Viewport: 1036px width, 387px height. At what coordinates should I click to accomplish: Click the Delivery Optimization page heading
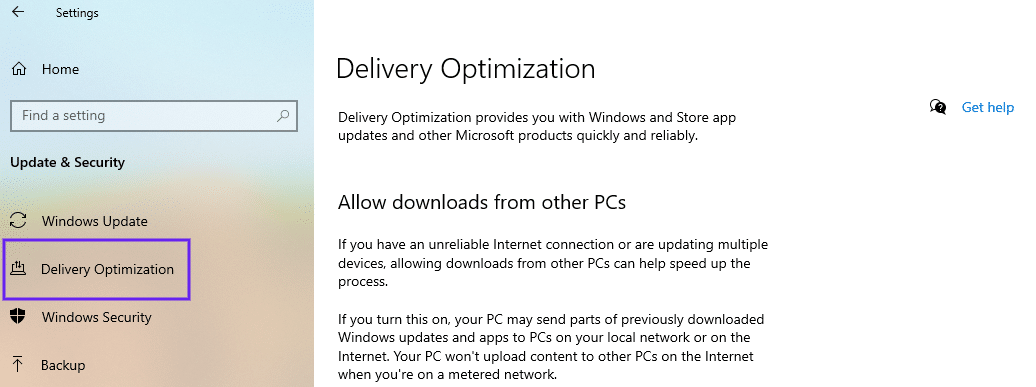pos(466,69)
